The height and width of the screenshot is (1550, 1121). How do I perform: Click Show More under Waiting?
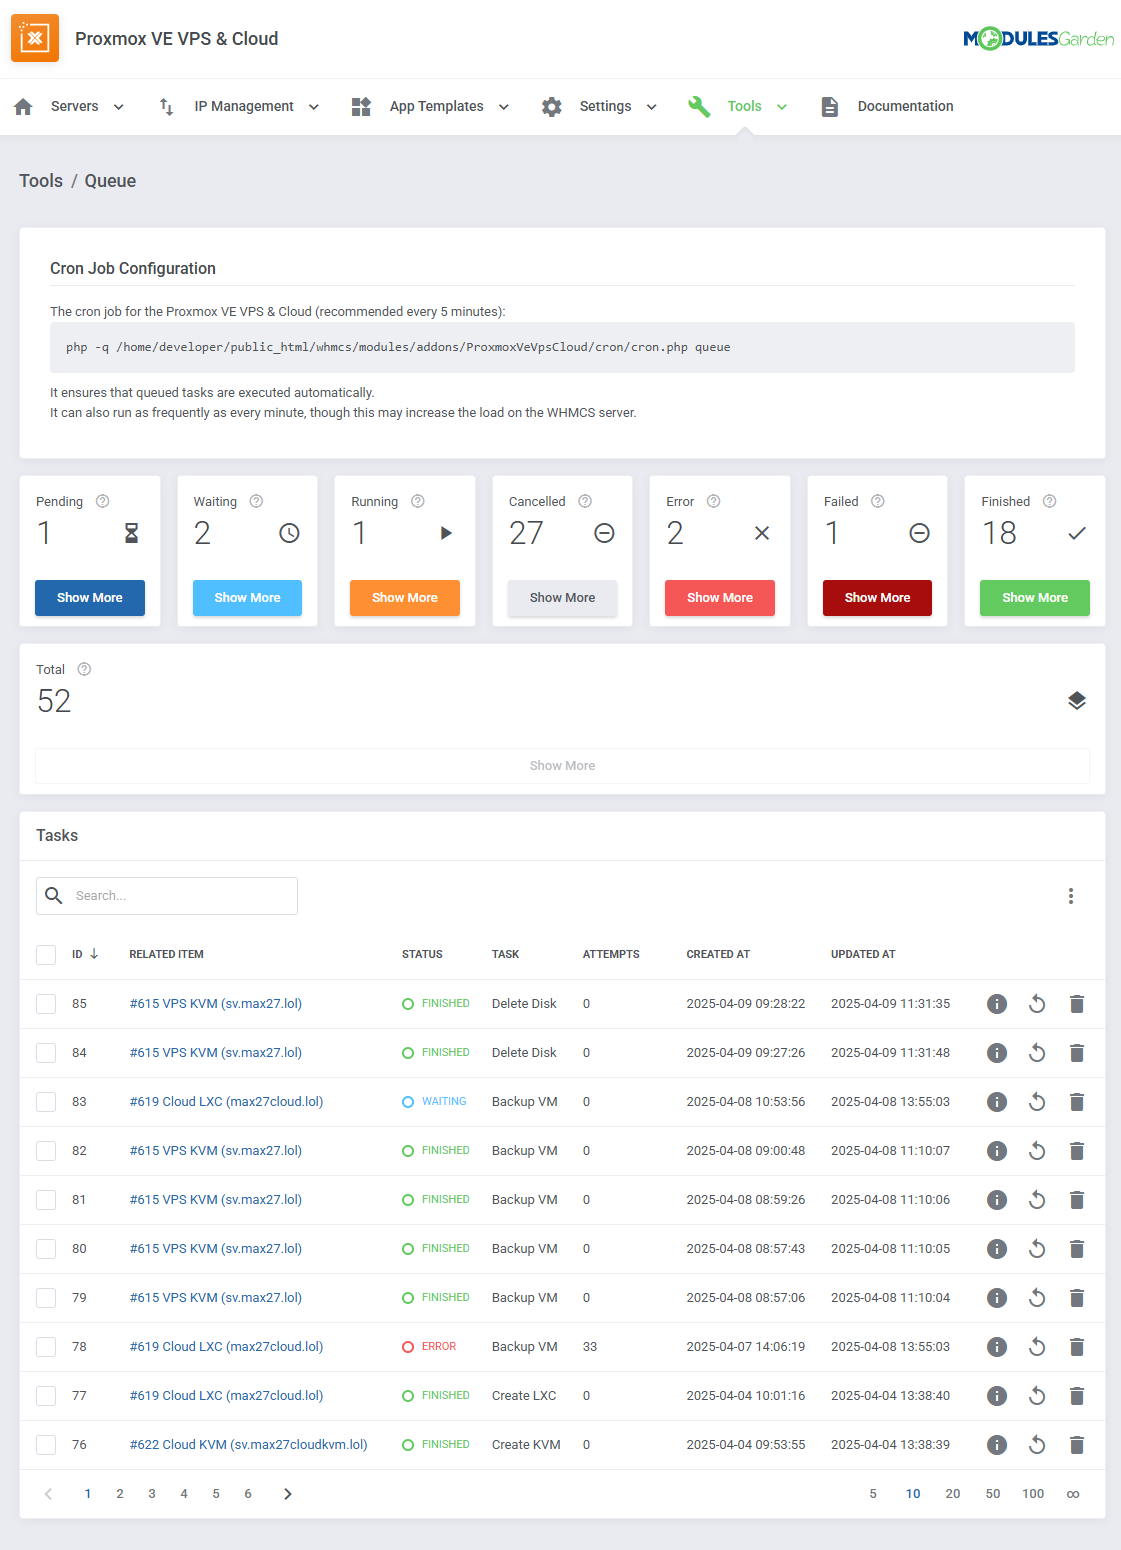tap(247, 598)
